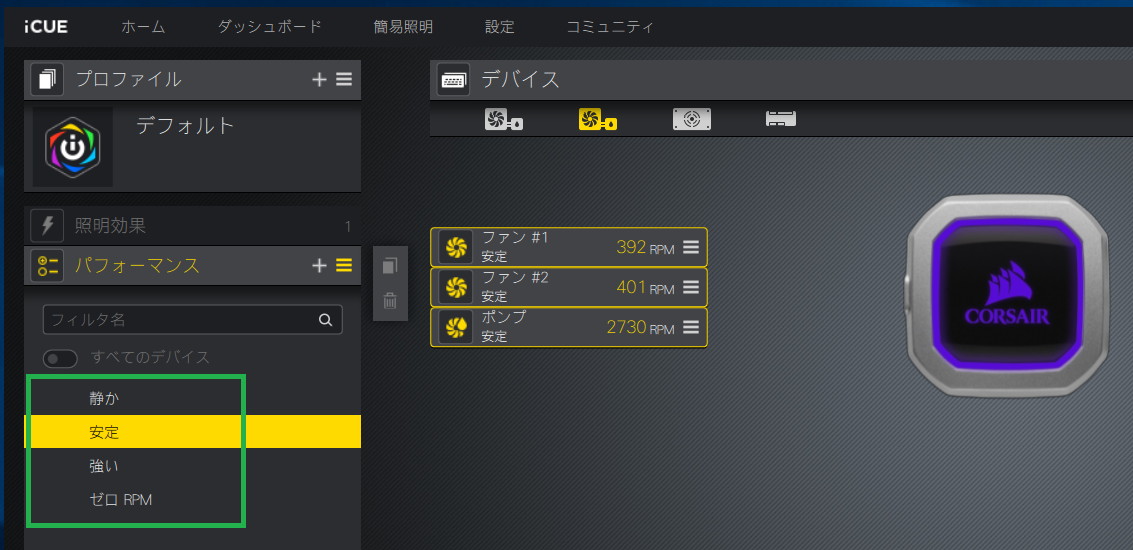Go to the 設定 tab

[x=499, y=27]
